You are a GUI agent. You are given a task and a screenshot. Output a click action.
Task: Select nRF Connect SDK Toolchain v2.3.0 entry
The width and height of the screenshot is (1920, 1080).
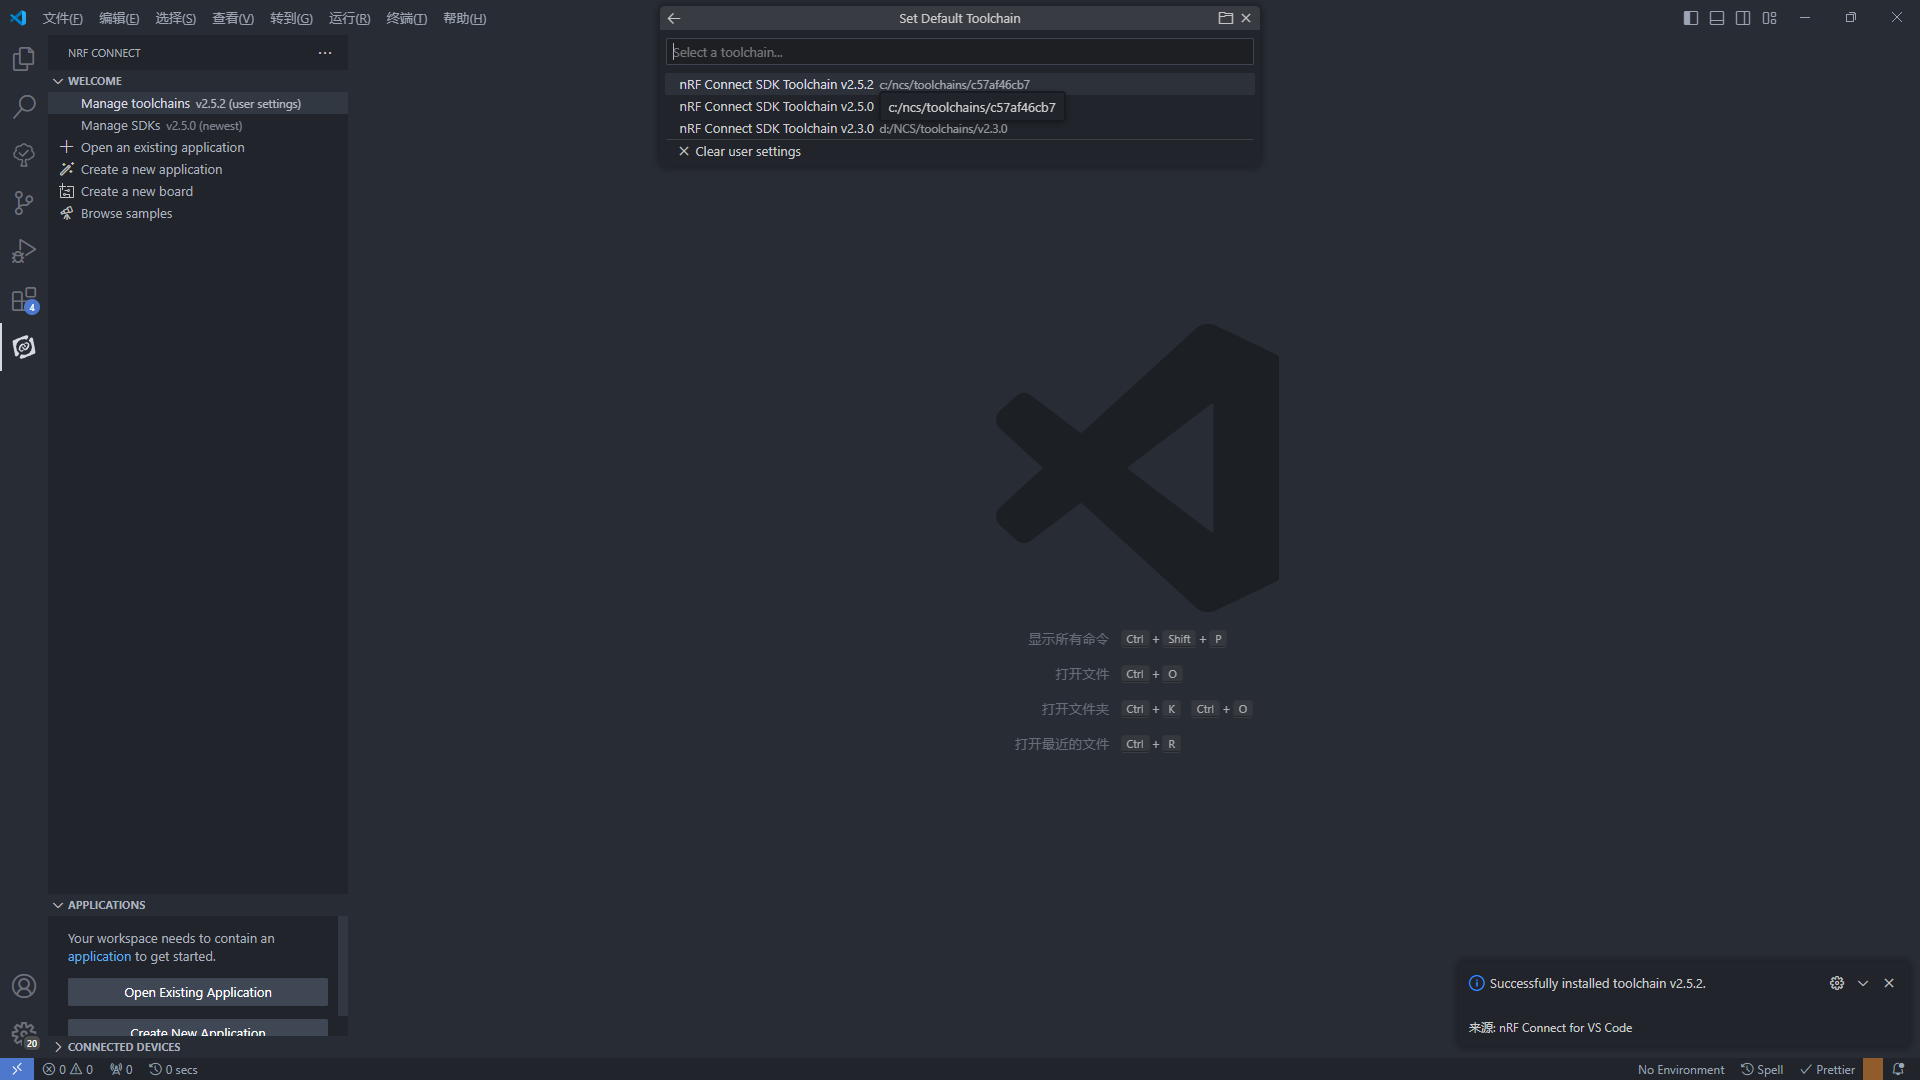click(776, 129)
